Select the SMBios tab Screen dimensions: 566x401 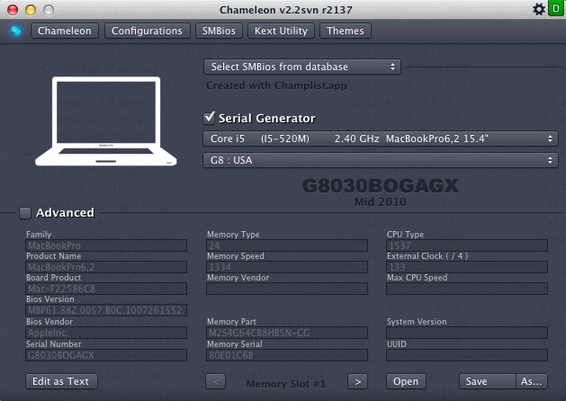[219, 31]
